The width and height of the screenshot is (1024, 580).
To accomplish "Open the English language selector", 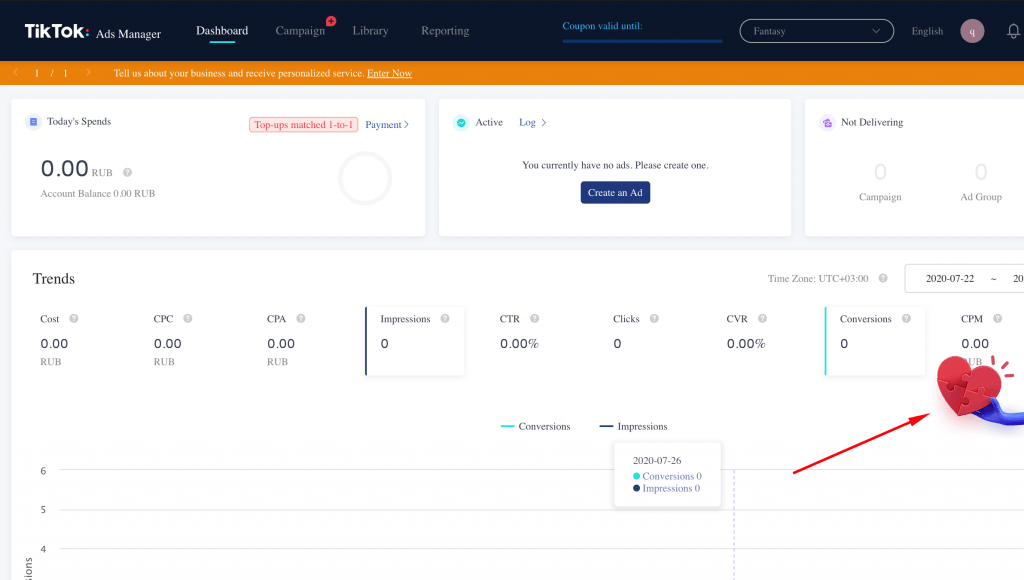I will 927,31.
